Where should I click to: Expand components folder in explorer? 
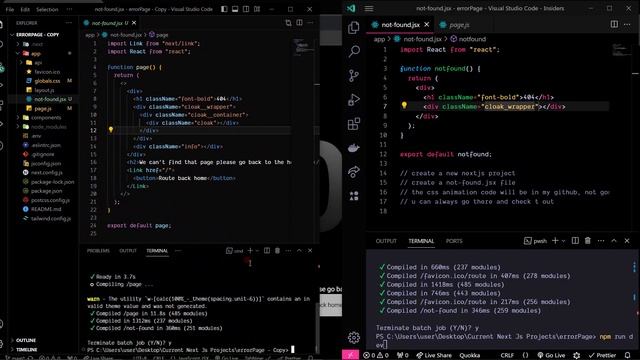[46, 118]
